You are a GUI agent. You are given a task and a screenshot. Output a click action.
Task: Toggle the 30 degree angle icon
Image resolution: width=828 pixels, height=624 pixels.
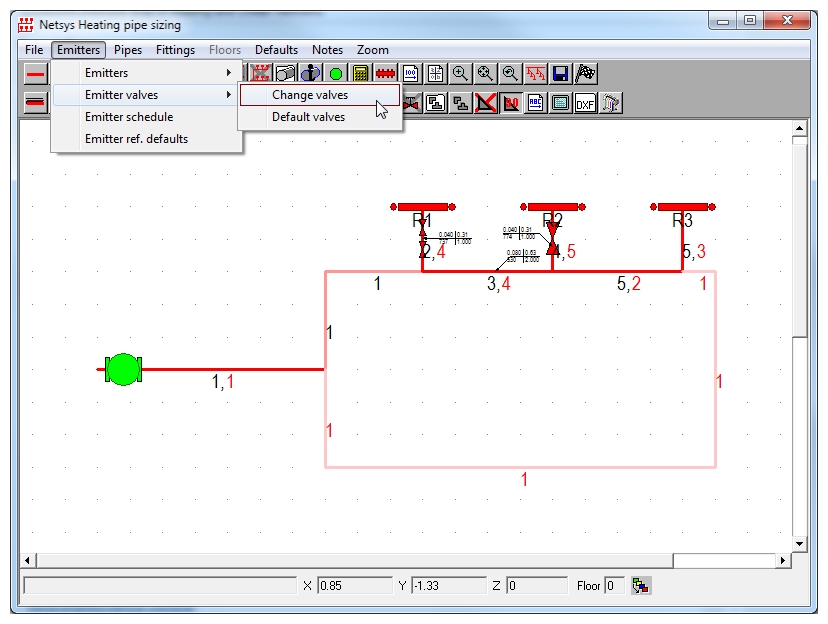(510, 103)
